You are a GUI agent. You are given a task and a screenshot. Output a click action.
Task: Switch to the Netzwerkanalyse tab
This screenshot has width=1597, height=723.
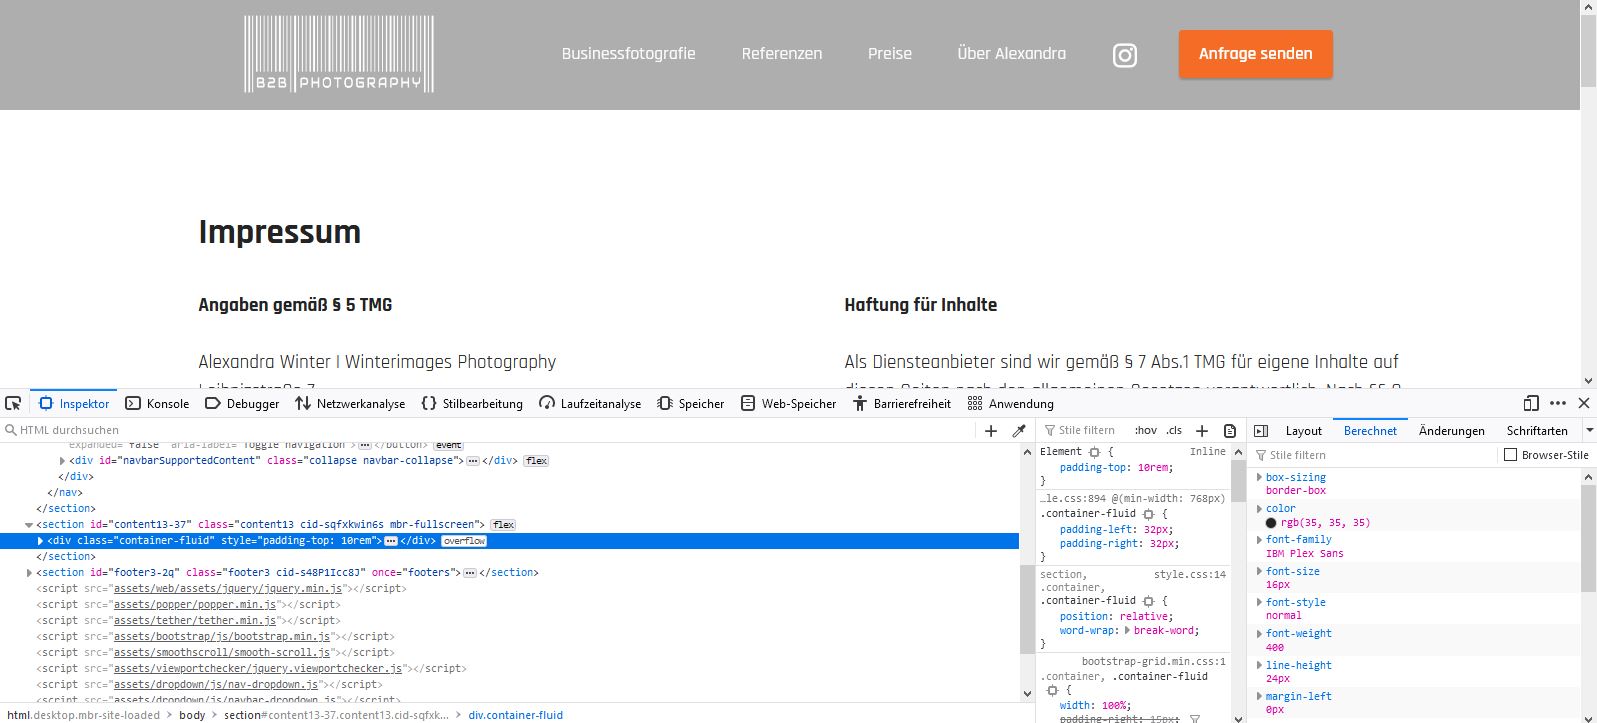pos(350,404)
